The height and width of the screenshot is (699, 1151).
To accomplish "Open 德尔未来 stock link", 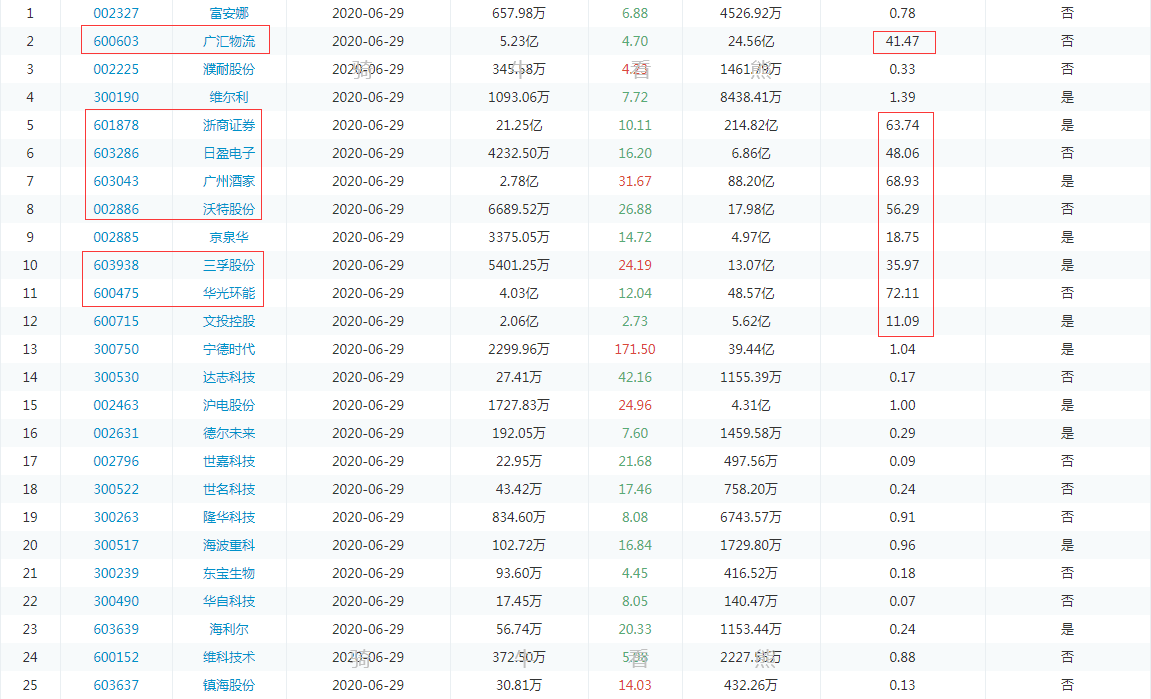I will (x=229, y=433).
